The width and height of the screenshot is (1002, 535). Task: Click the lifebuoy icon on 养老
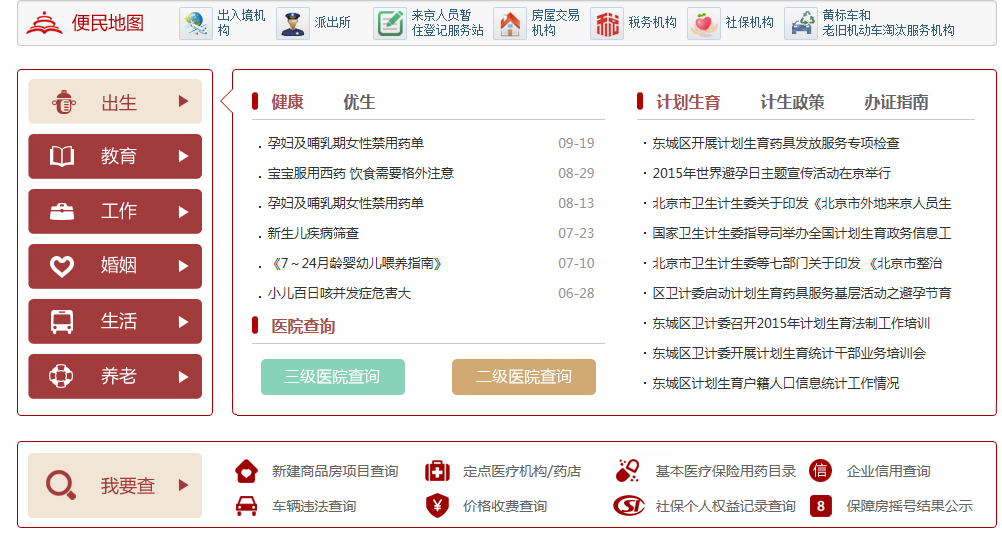click(61, 376)
